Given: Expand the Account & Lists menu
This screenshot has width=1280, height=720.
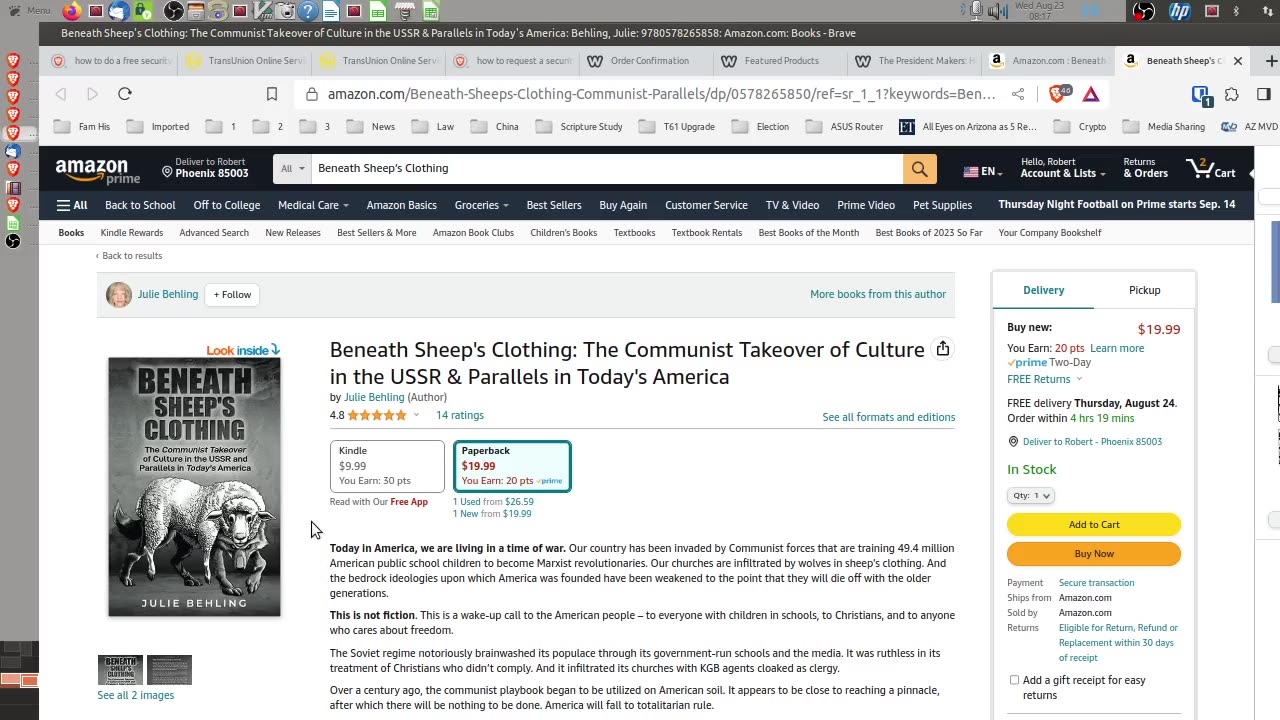Looking at the screenshot, I should coord(1062,168).
